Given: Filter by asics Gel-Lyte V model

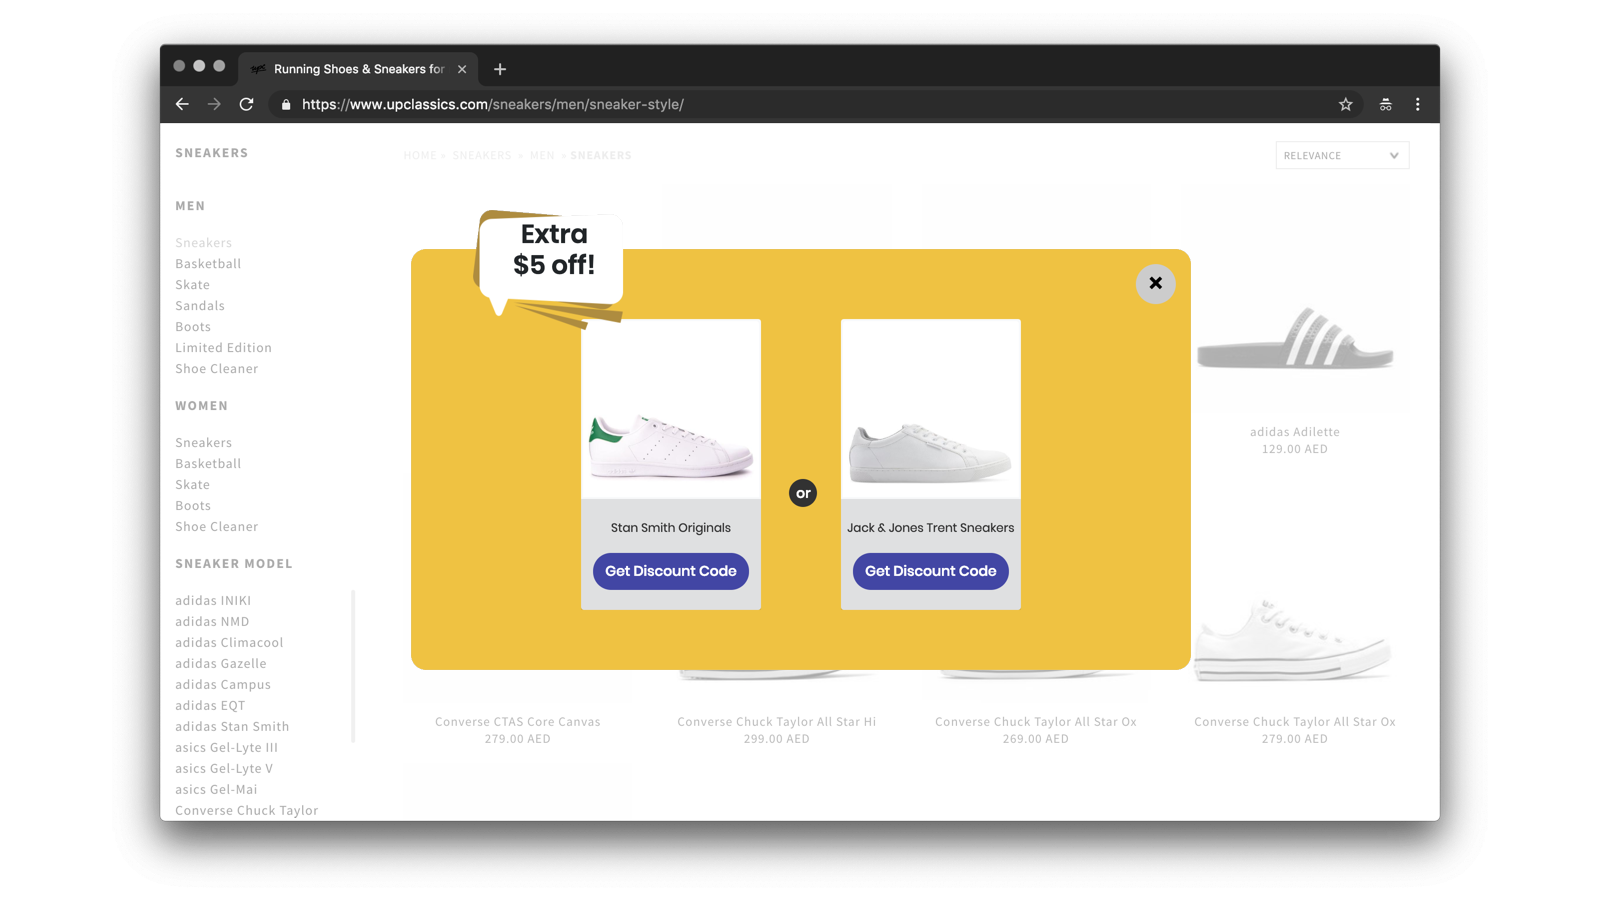Looking at the screenshot, I should [224, 769].
